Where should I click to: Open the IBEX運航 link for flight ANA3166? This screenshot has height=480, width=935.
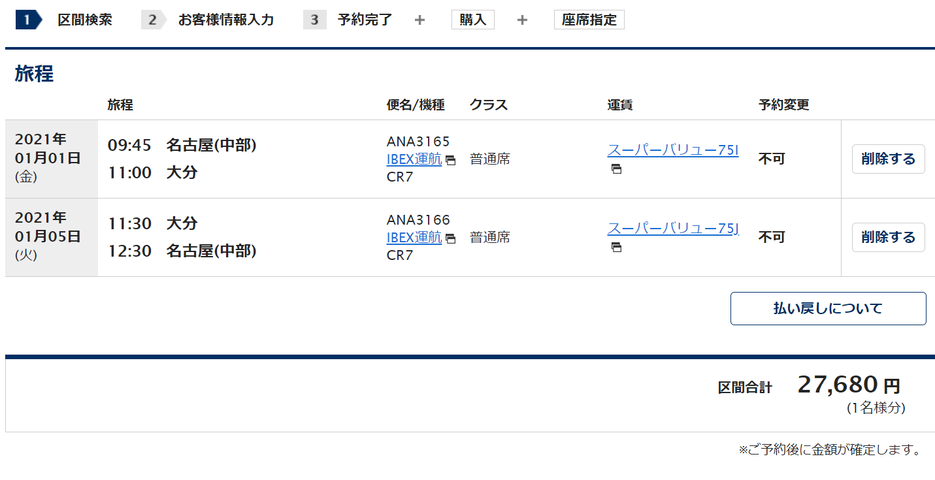414,237
